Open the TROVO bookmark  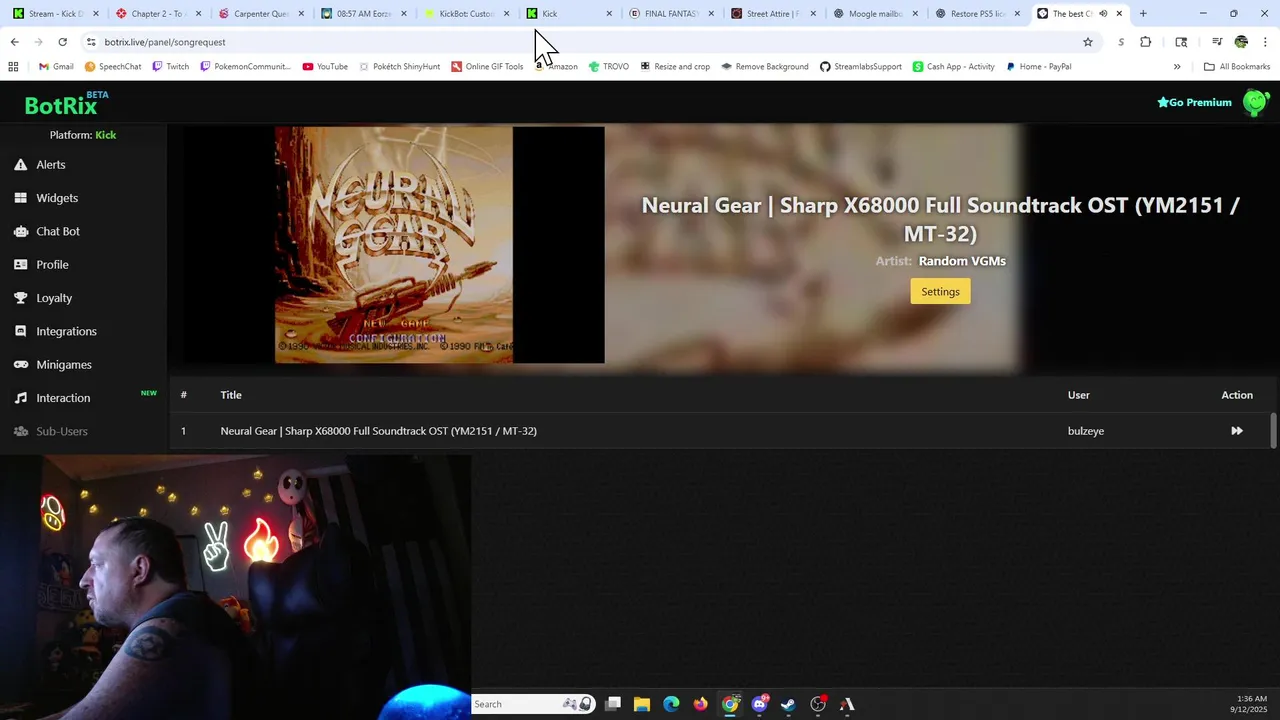[608, 67]
